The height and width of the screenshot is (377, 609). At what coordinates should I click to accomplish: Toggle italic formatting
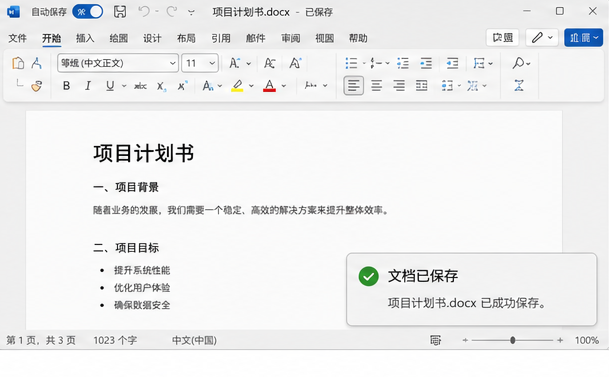pos(88,86)
